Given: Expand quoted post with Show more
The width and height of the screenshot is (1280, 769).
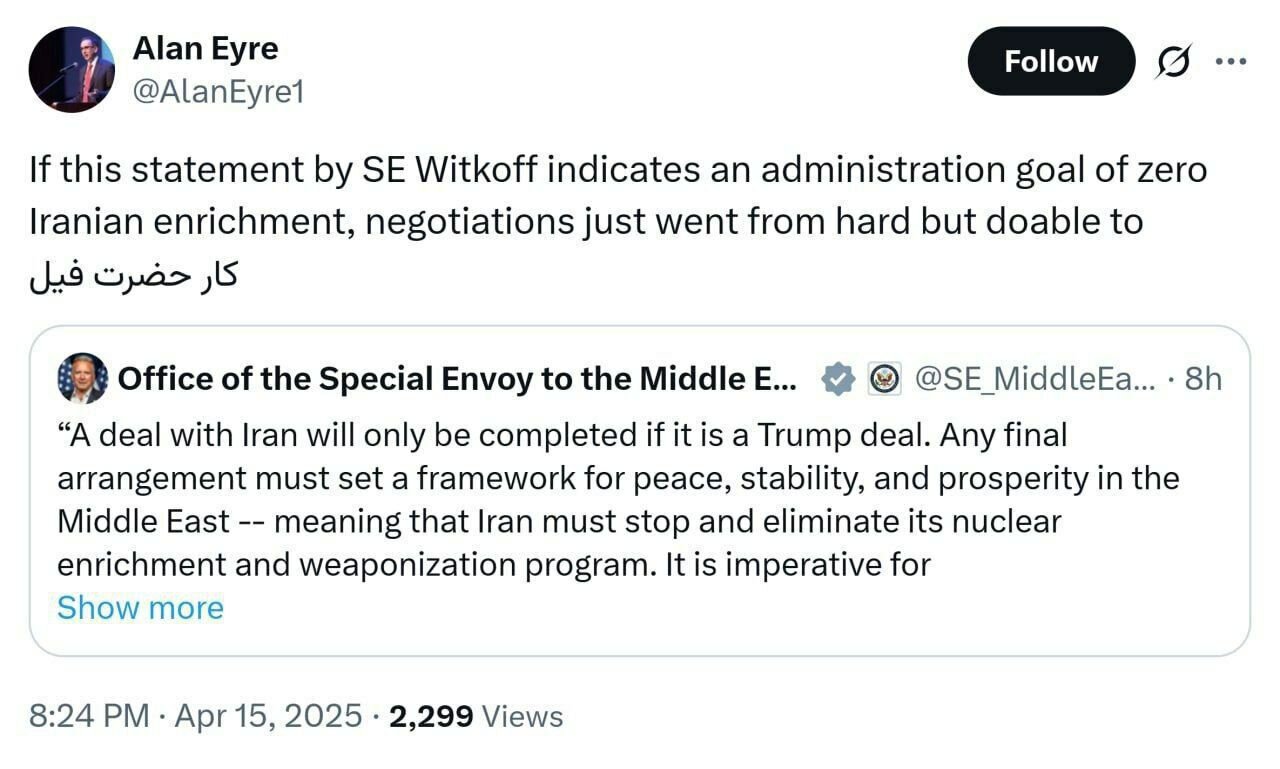Looking at the screenshot, I should (x=140, y=607).
